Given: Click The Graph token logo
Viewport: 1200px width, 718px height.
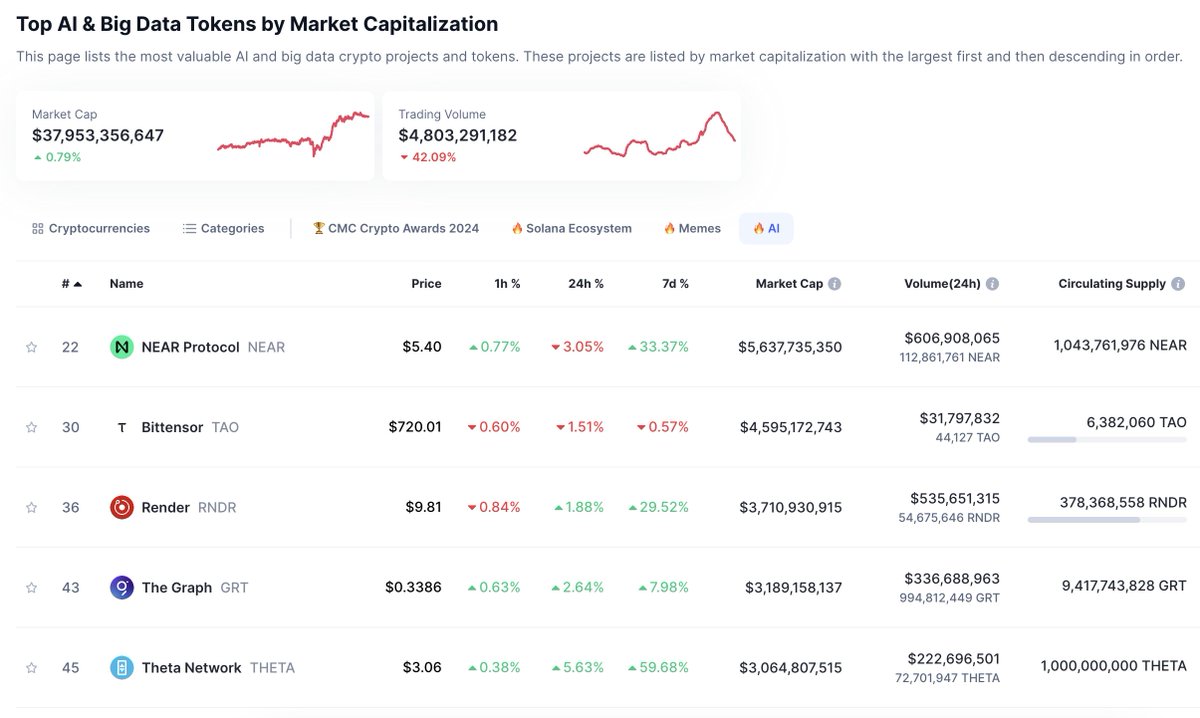Looking at the screenshot, I should click(x=120, y=587).
